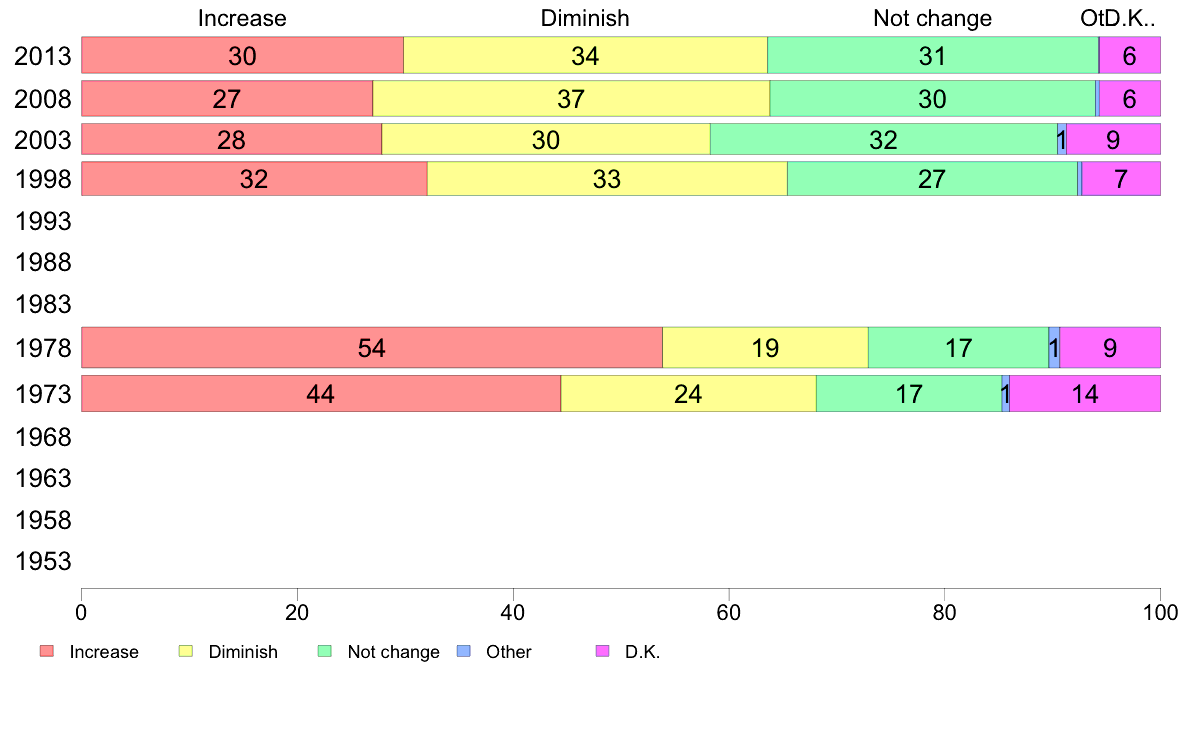This screenshot has height=736, width=1188.
Task: Click the 1973 D.K. segment showing 14
Action: pyautogui.click(x=1085, y=393)
